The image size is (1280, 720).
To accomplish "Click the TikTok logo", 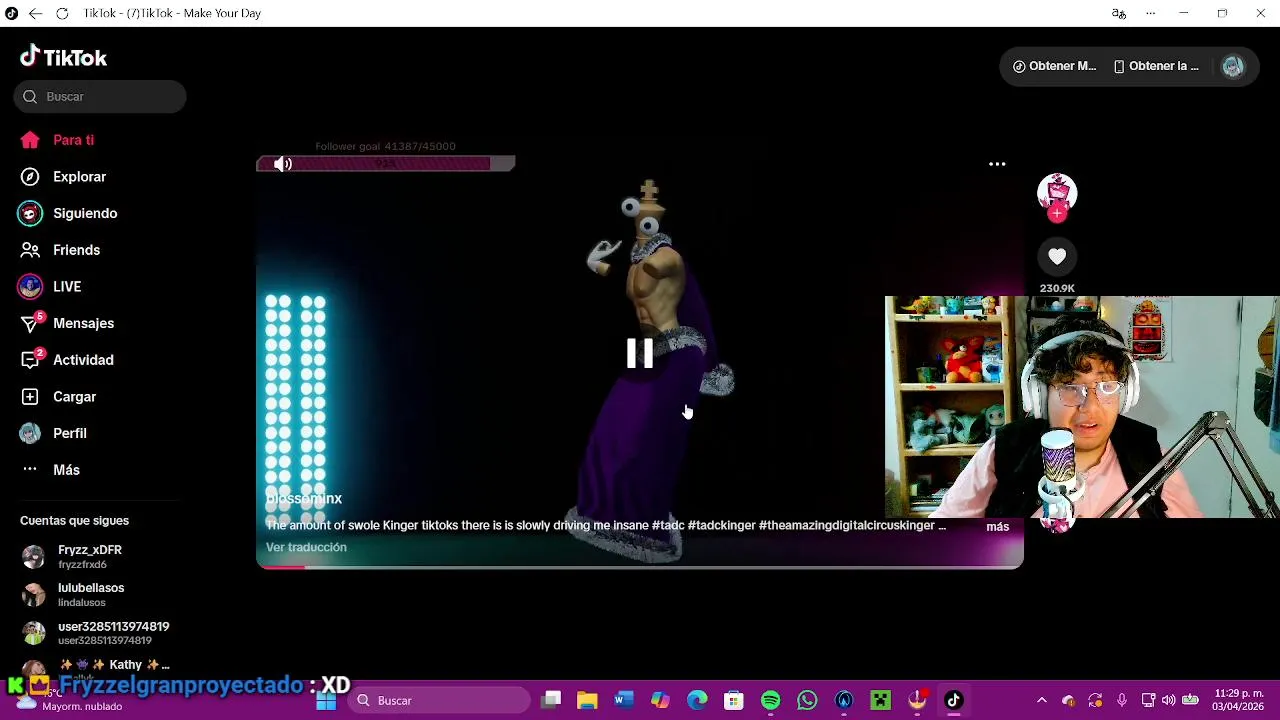I will click(63, 57).
